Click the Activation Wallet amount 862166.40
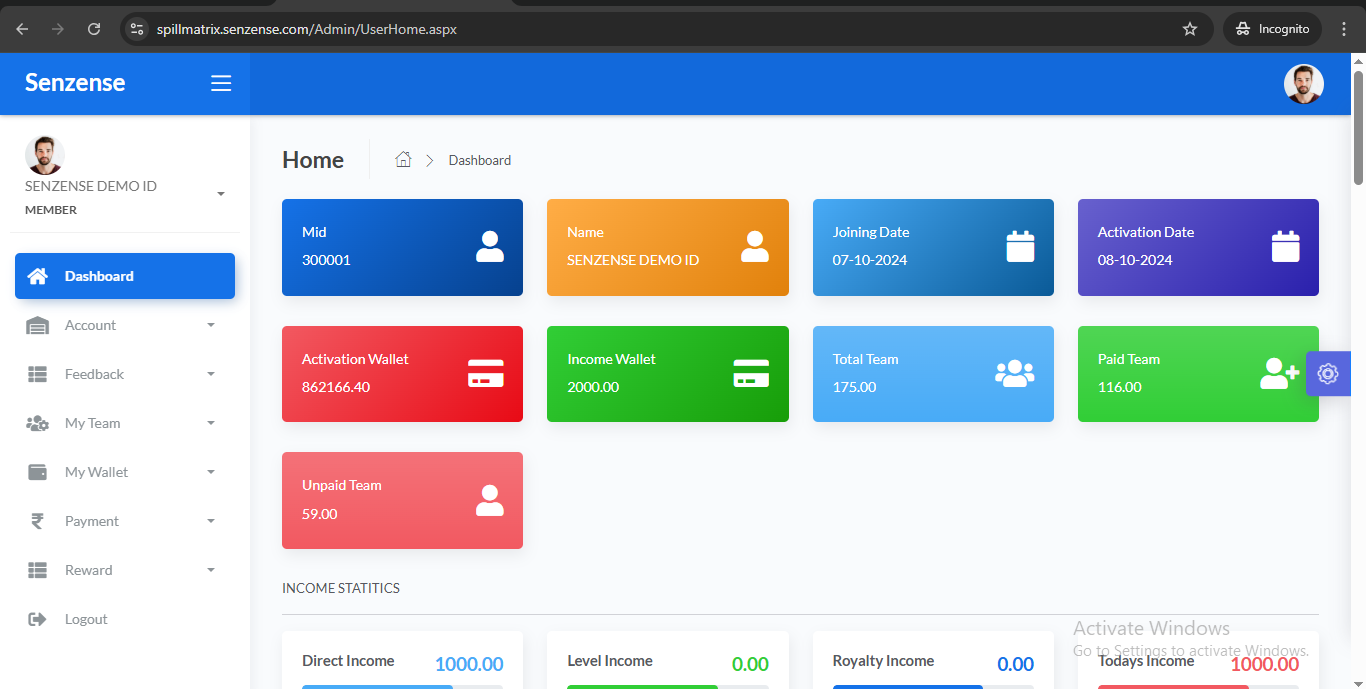This screenshot has height=689, width=1366. click(336, 387)
